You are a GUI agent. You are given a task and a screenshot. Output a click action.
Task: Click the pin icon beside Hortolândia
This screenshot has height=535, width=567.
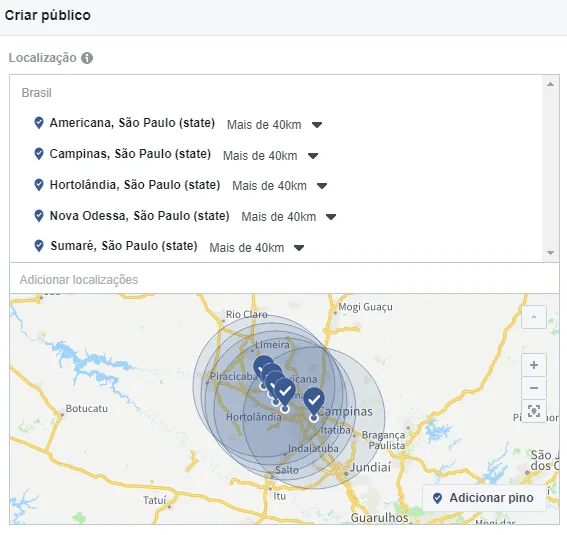tap(39, 185)
